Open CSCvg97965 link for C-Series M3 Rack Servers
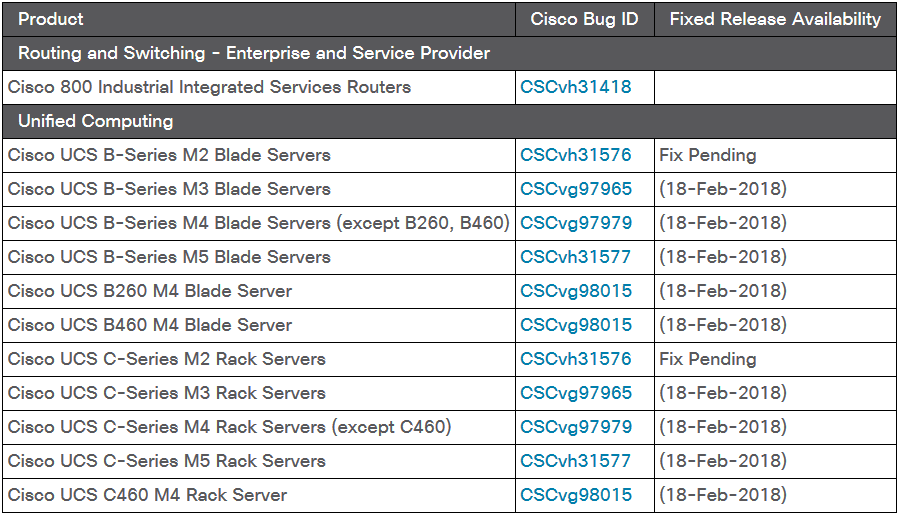This screenshot has height=516, width=900. [x=576, y=393]
